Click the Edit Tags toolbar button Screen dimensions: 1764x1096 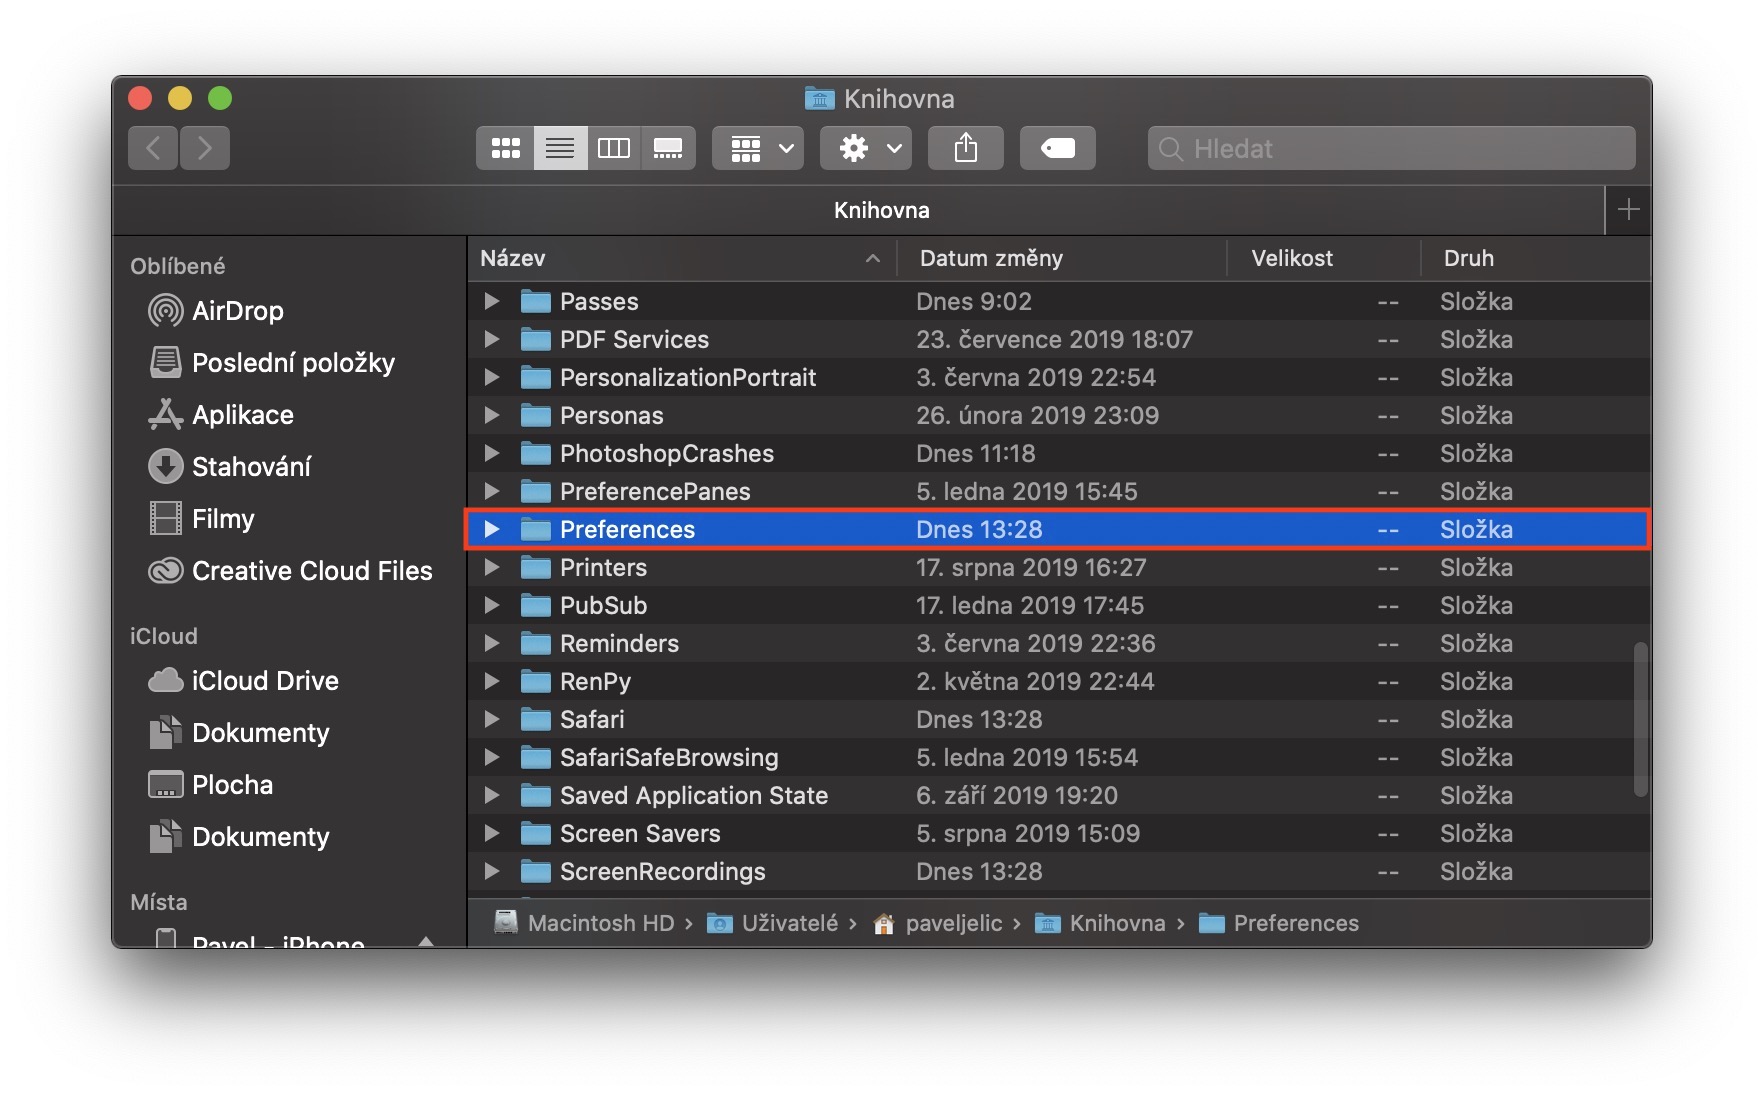pyautogui.click(x=1057, y=149)
